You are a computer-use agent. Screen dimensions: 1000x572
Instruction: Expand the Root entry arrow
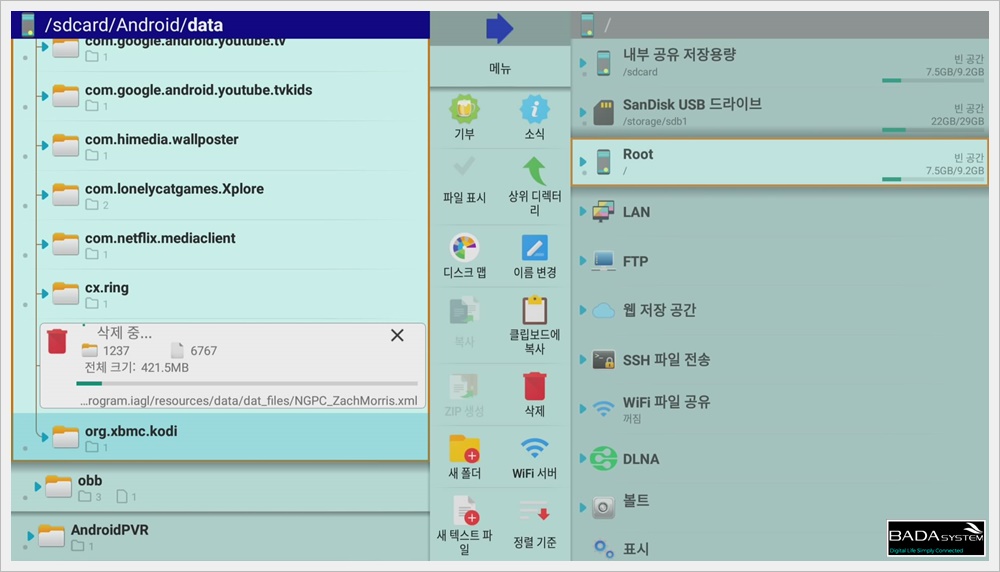pos(582,162)
